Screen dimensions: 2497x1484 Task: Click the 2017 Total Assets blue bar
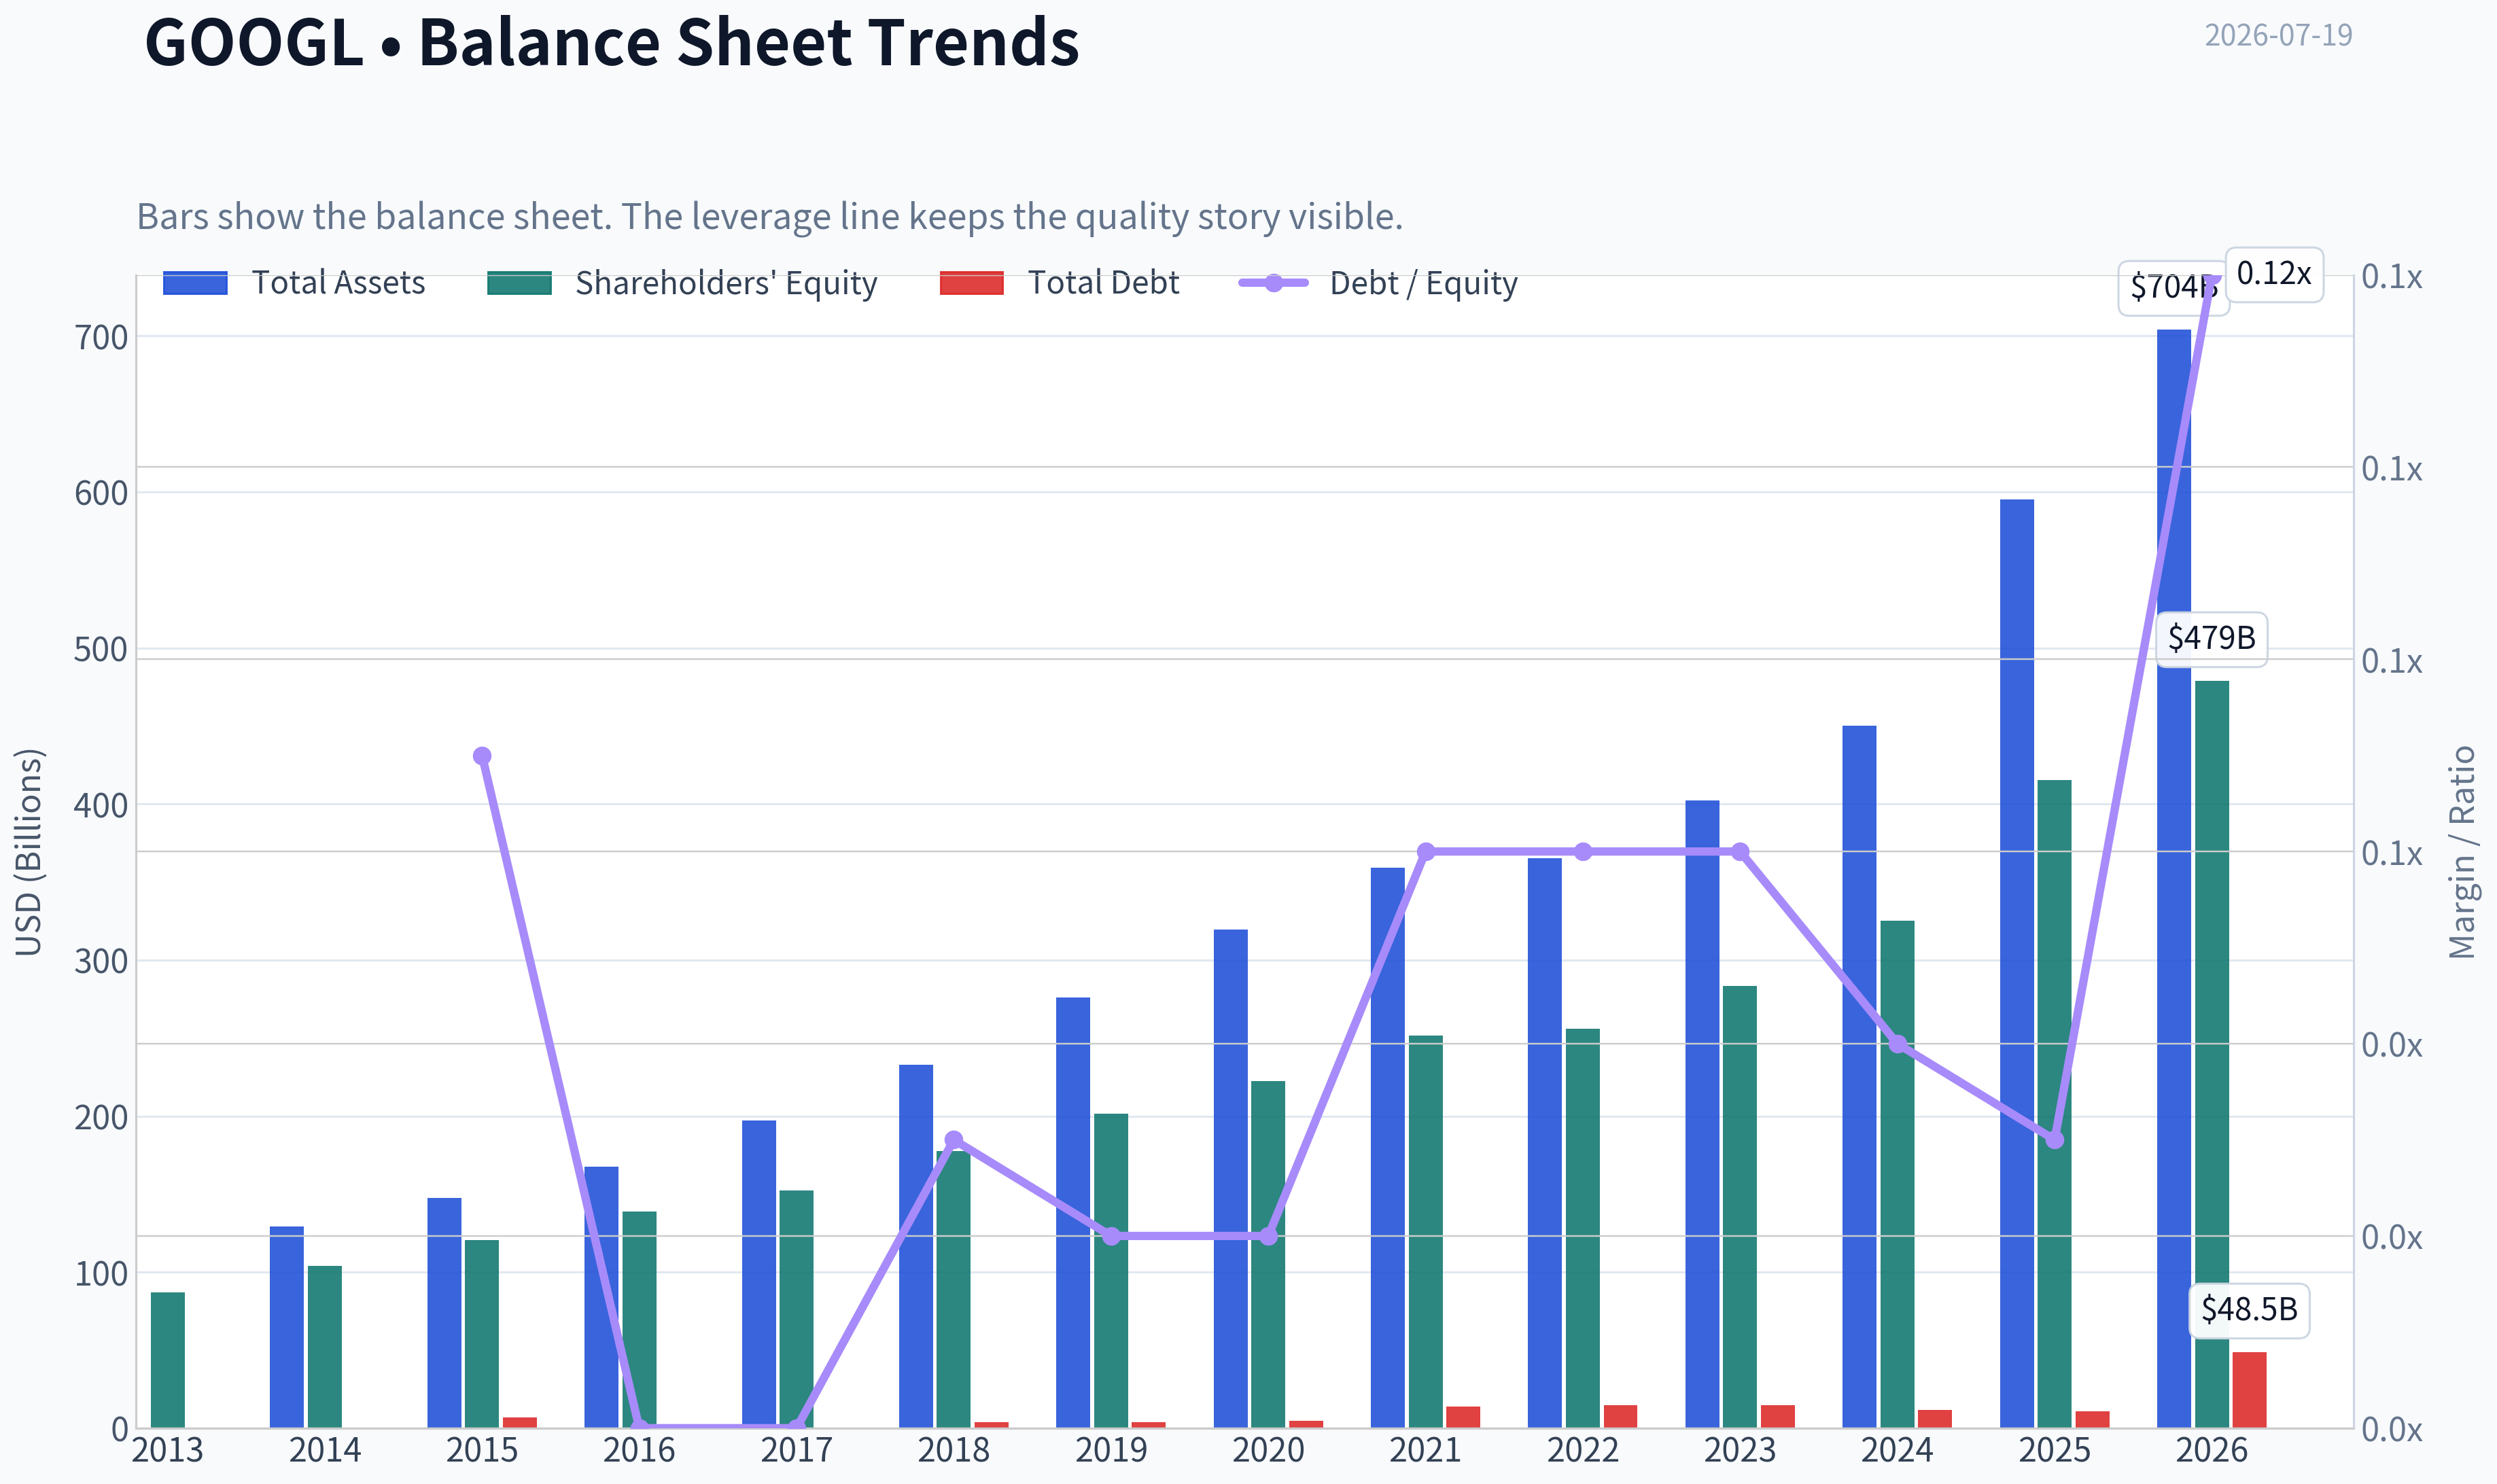coord(758,1274)
